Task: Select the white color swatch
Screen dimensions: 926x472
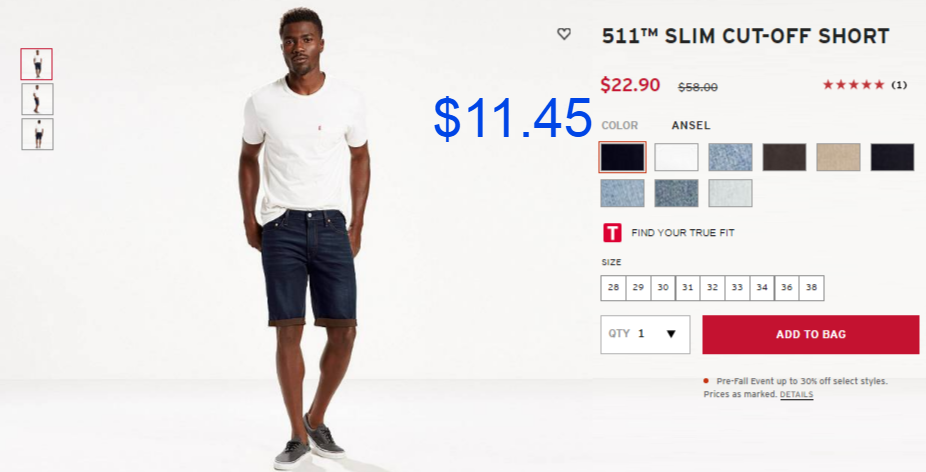Action: point(676,157)
